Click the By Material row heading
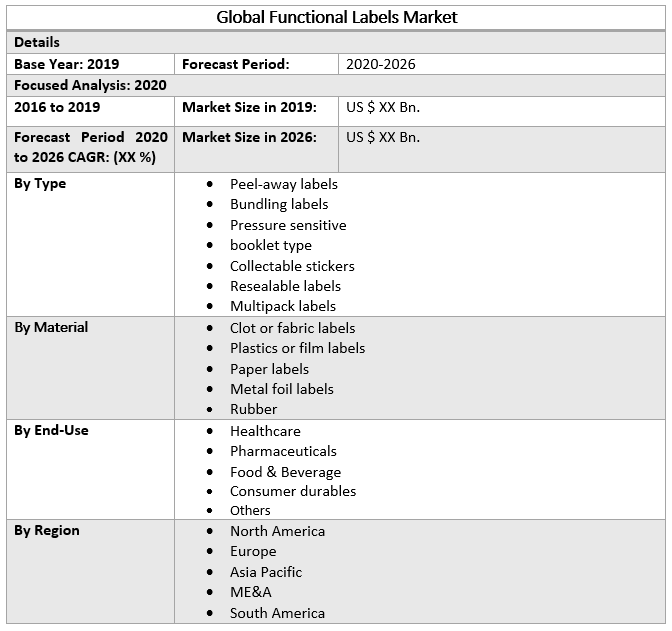 (x=51, y=327)
